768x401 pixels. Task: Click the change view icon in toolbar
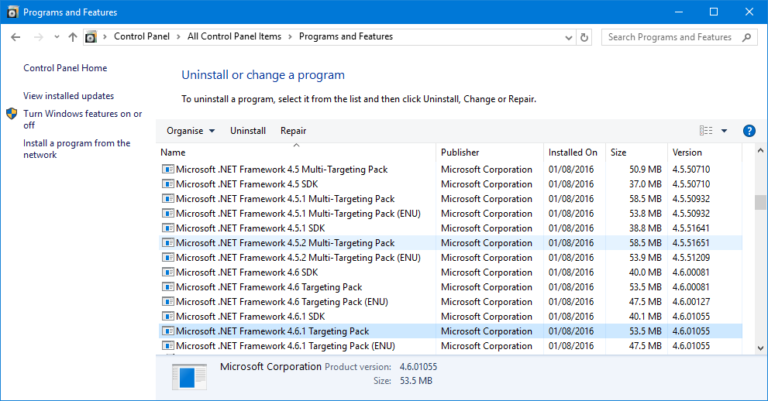tap(706, 131)
